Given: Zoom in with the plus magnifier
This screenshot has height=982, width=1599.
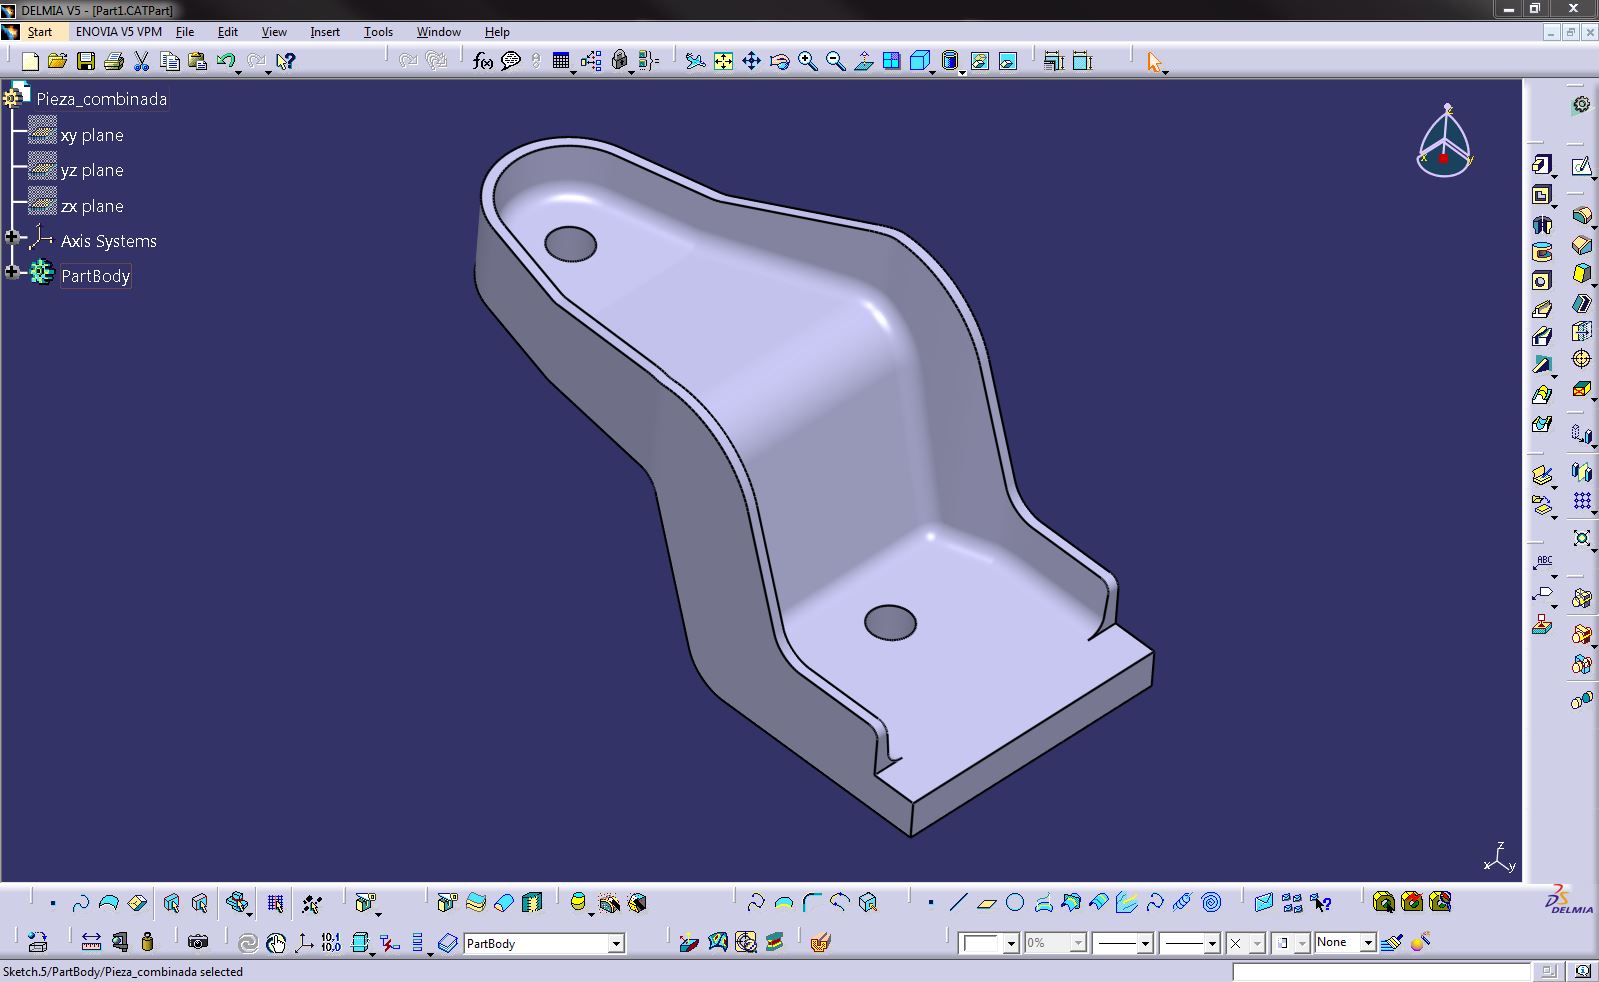Looking at the screenshot, I should (x=807, y=61).
